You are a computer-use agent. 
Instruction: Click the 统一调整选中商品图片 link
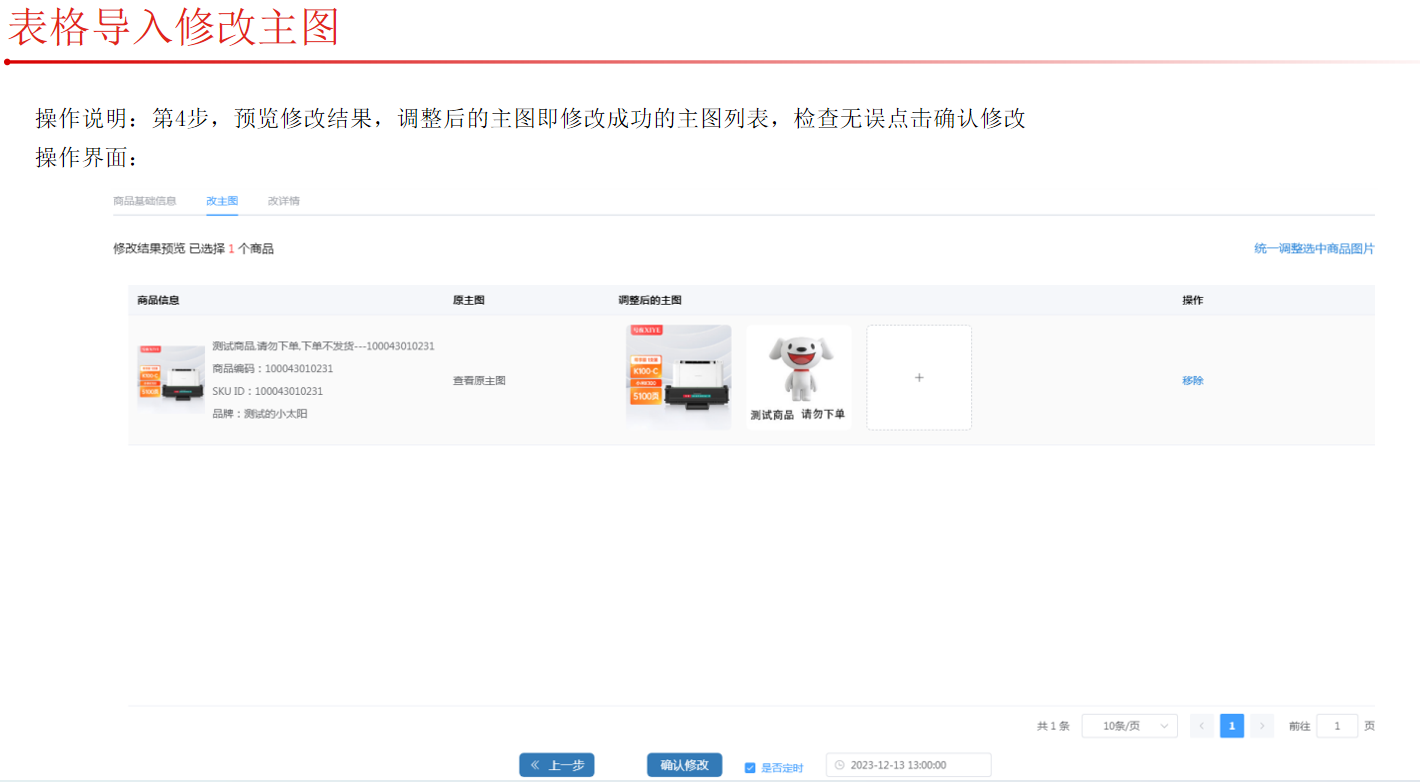point(1314,249)
